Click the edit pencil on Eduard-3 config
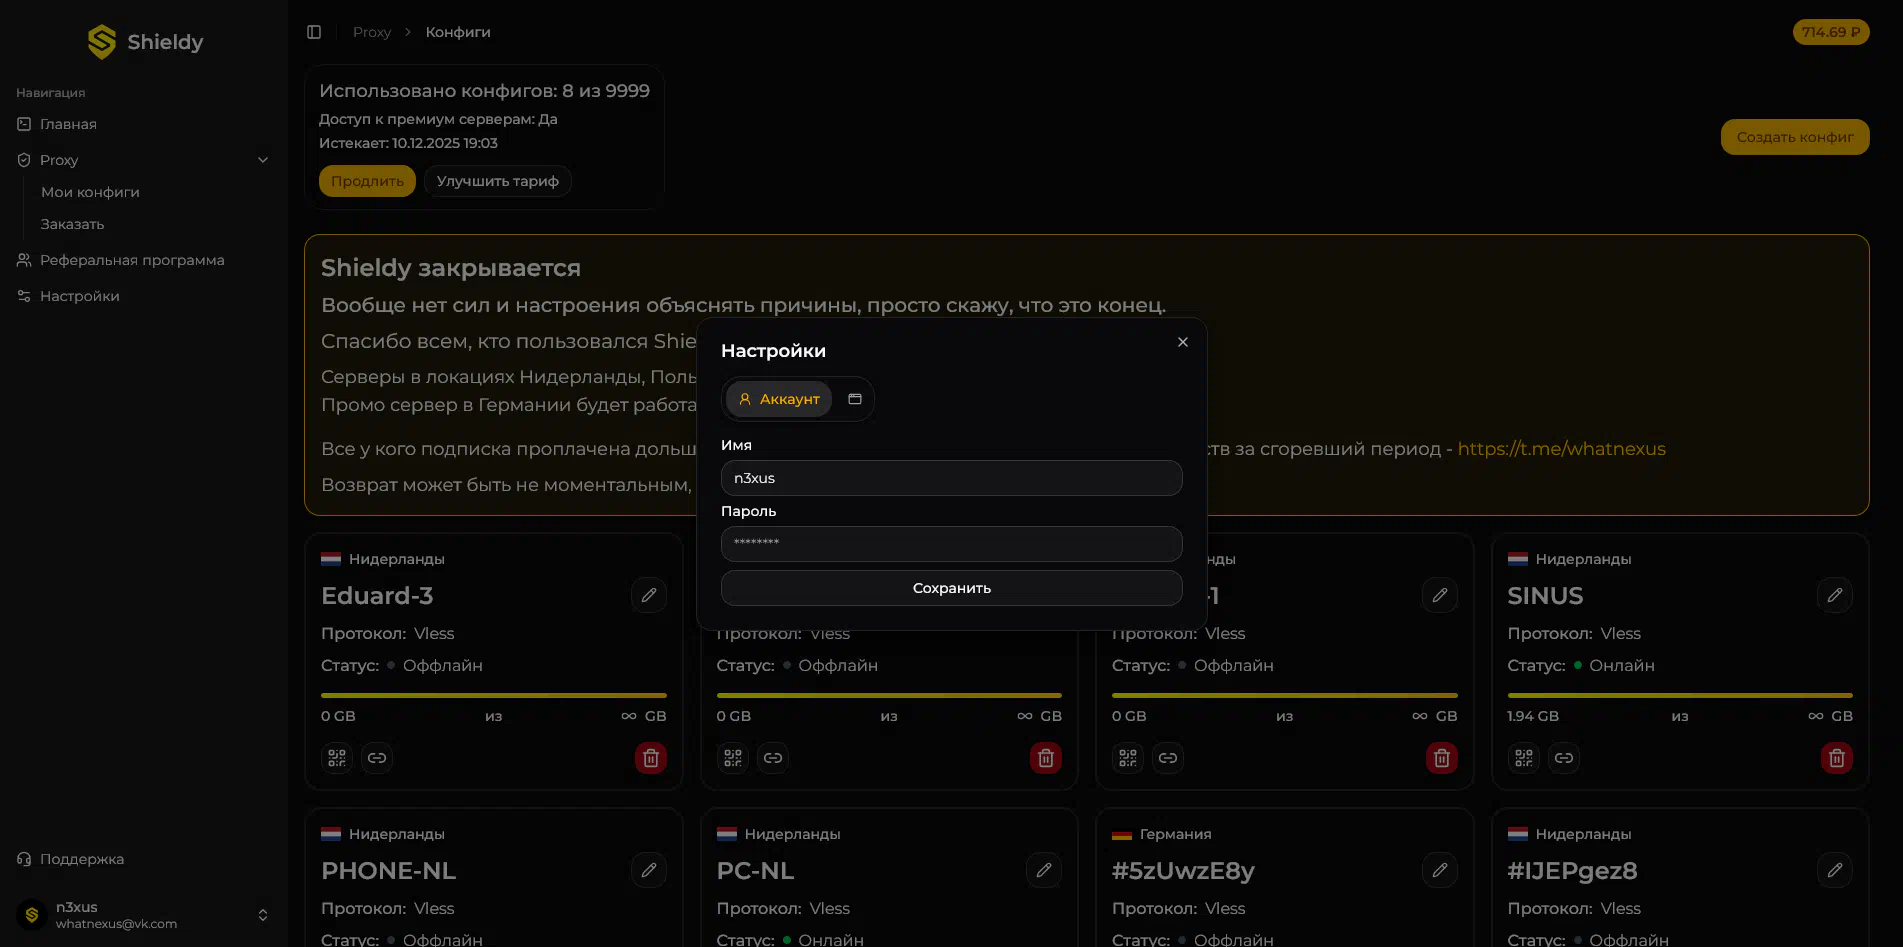This screenshot has height=947, width=1903. tap(649, 595)
